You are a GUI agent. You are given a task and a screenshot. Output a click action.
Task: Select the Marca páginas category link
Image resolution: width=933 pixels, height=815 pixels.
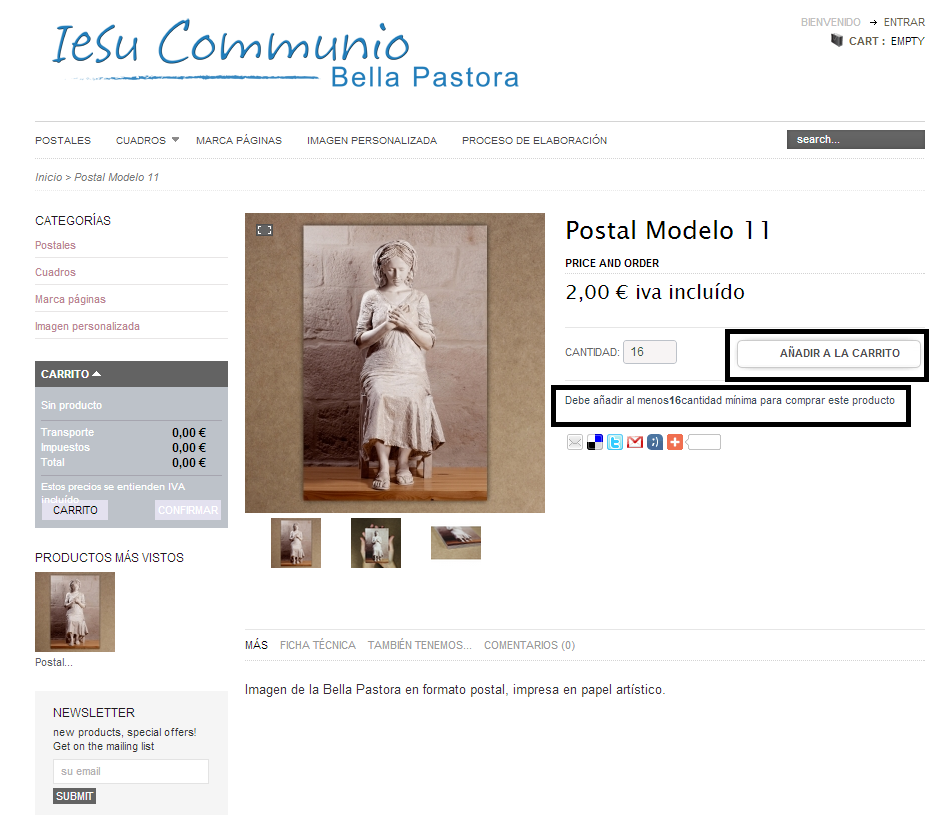coord(70,299)
